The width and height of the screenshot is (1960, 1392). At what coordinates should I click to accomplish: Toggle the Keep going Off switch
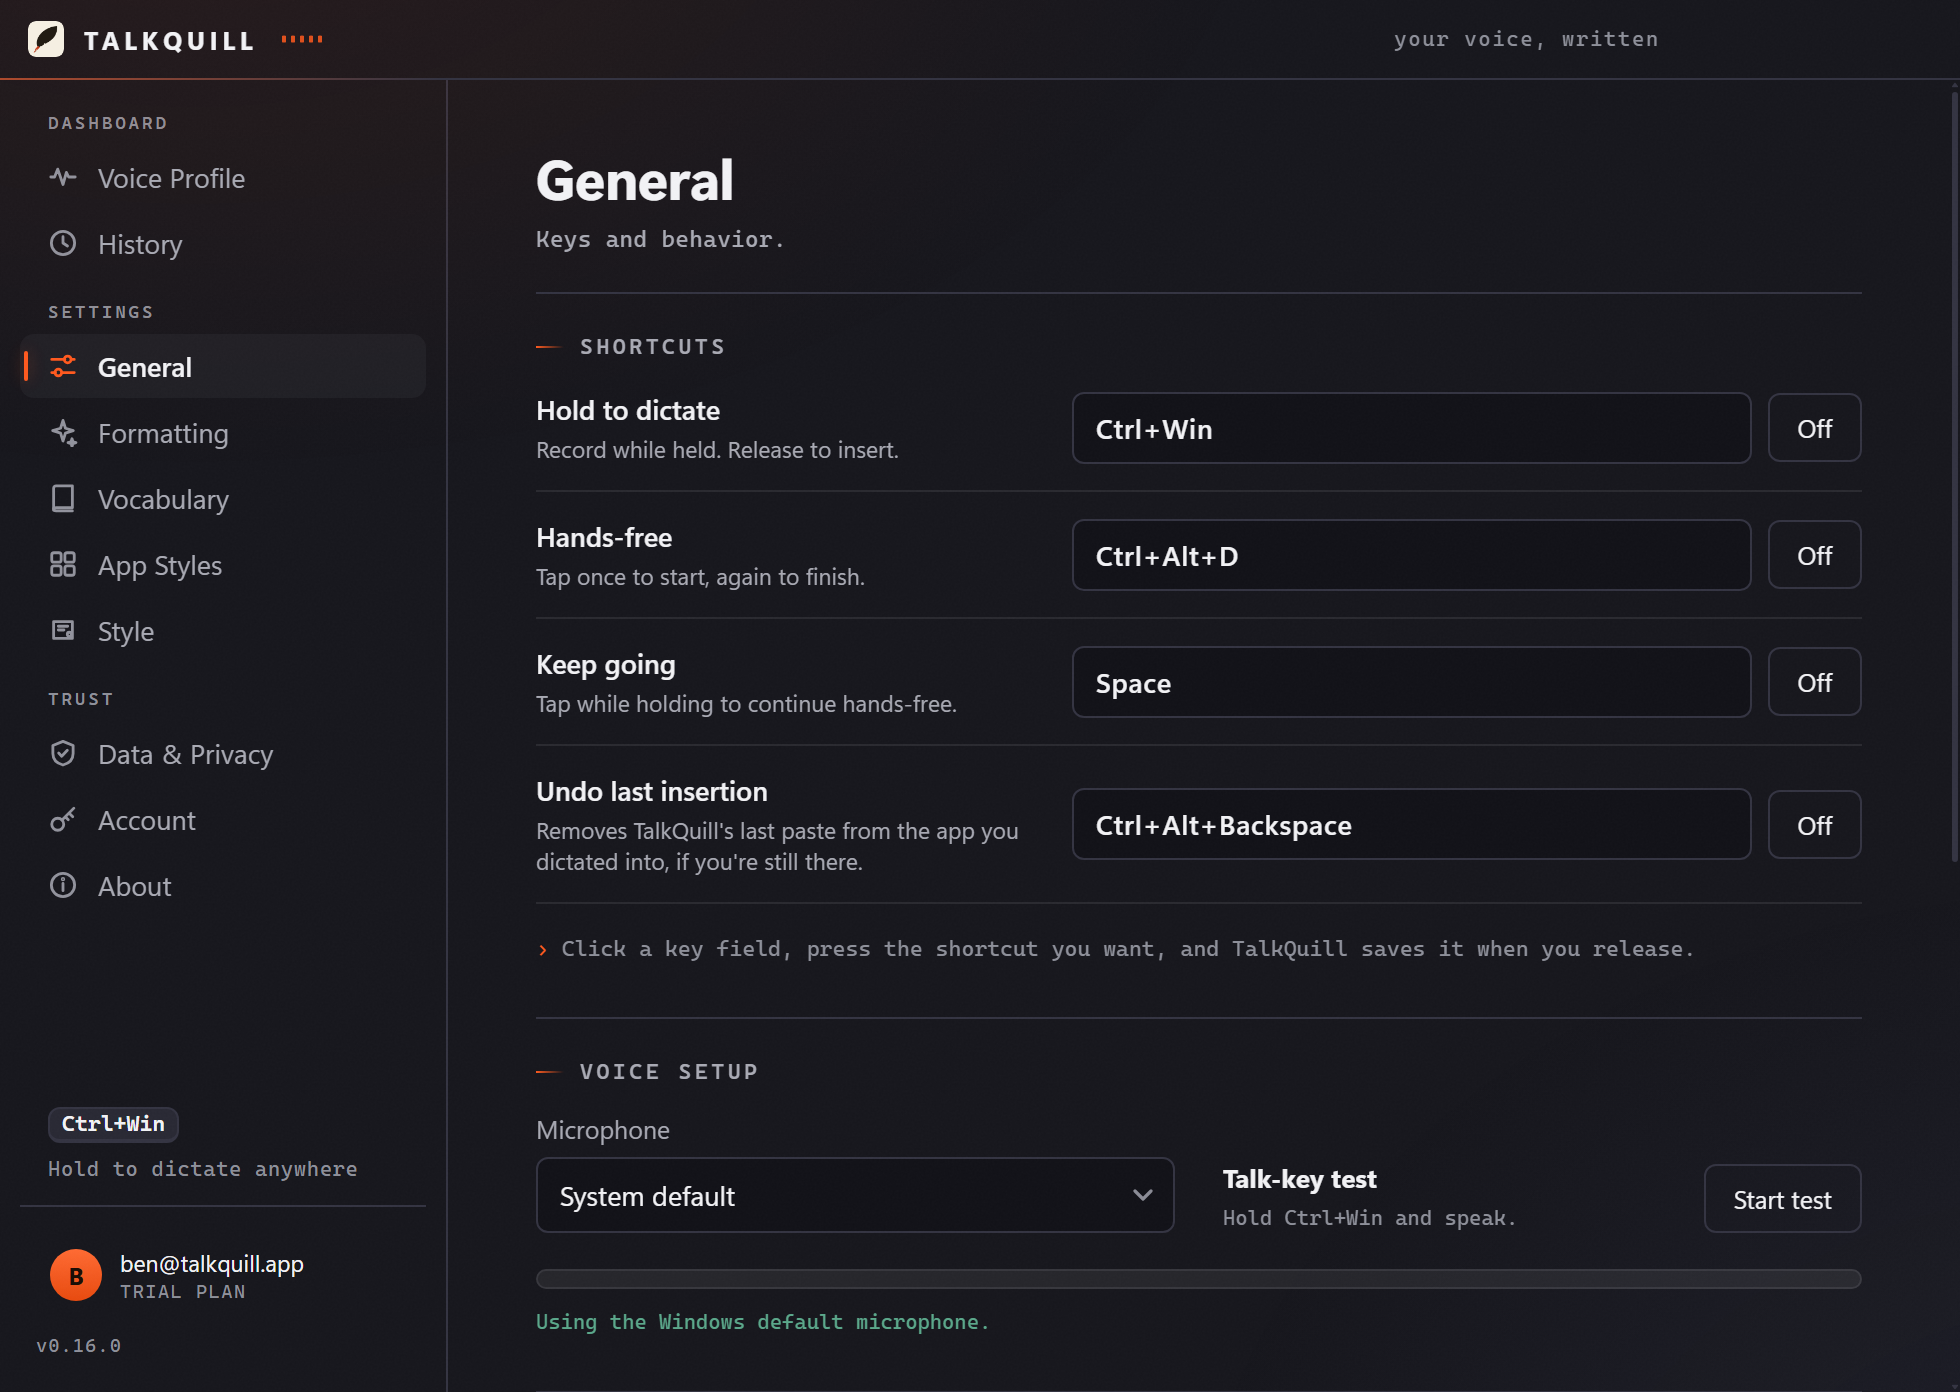pyautogui.click(x=1814, y=682)
